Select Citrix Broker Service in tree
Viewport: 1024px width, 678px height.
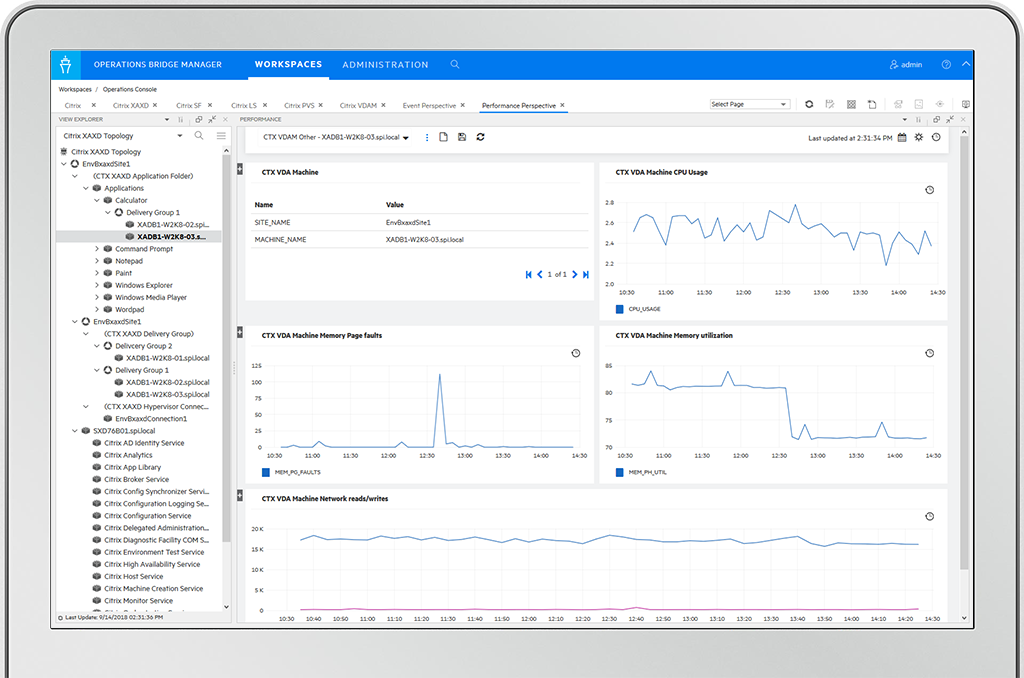[x=136, y=479]
